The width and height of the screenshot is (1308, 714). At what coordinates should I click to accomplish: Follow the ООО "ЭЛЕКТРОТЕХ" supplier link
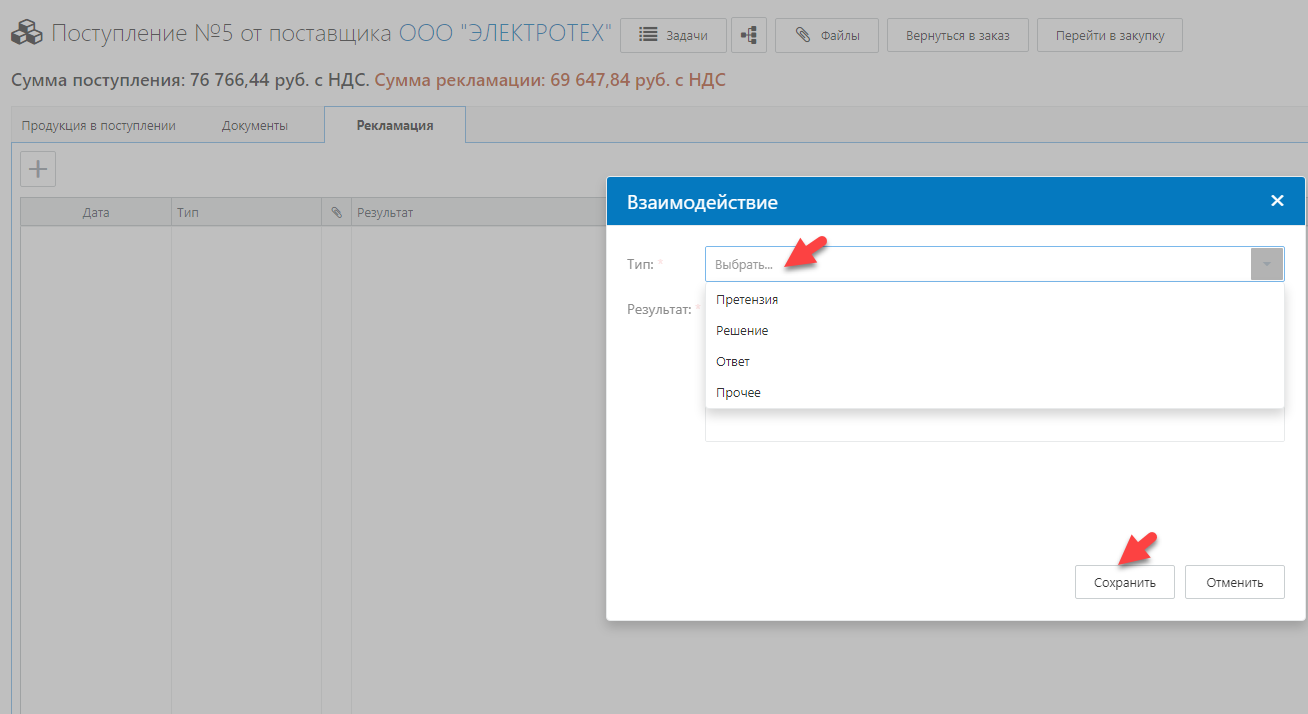click(x=505, y=34)
